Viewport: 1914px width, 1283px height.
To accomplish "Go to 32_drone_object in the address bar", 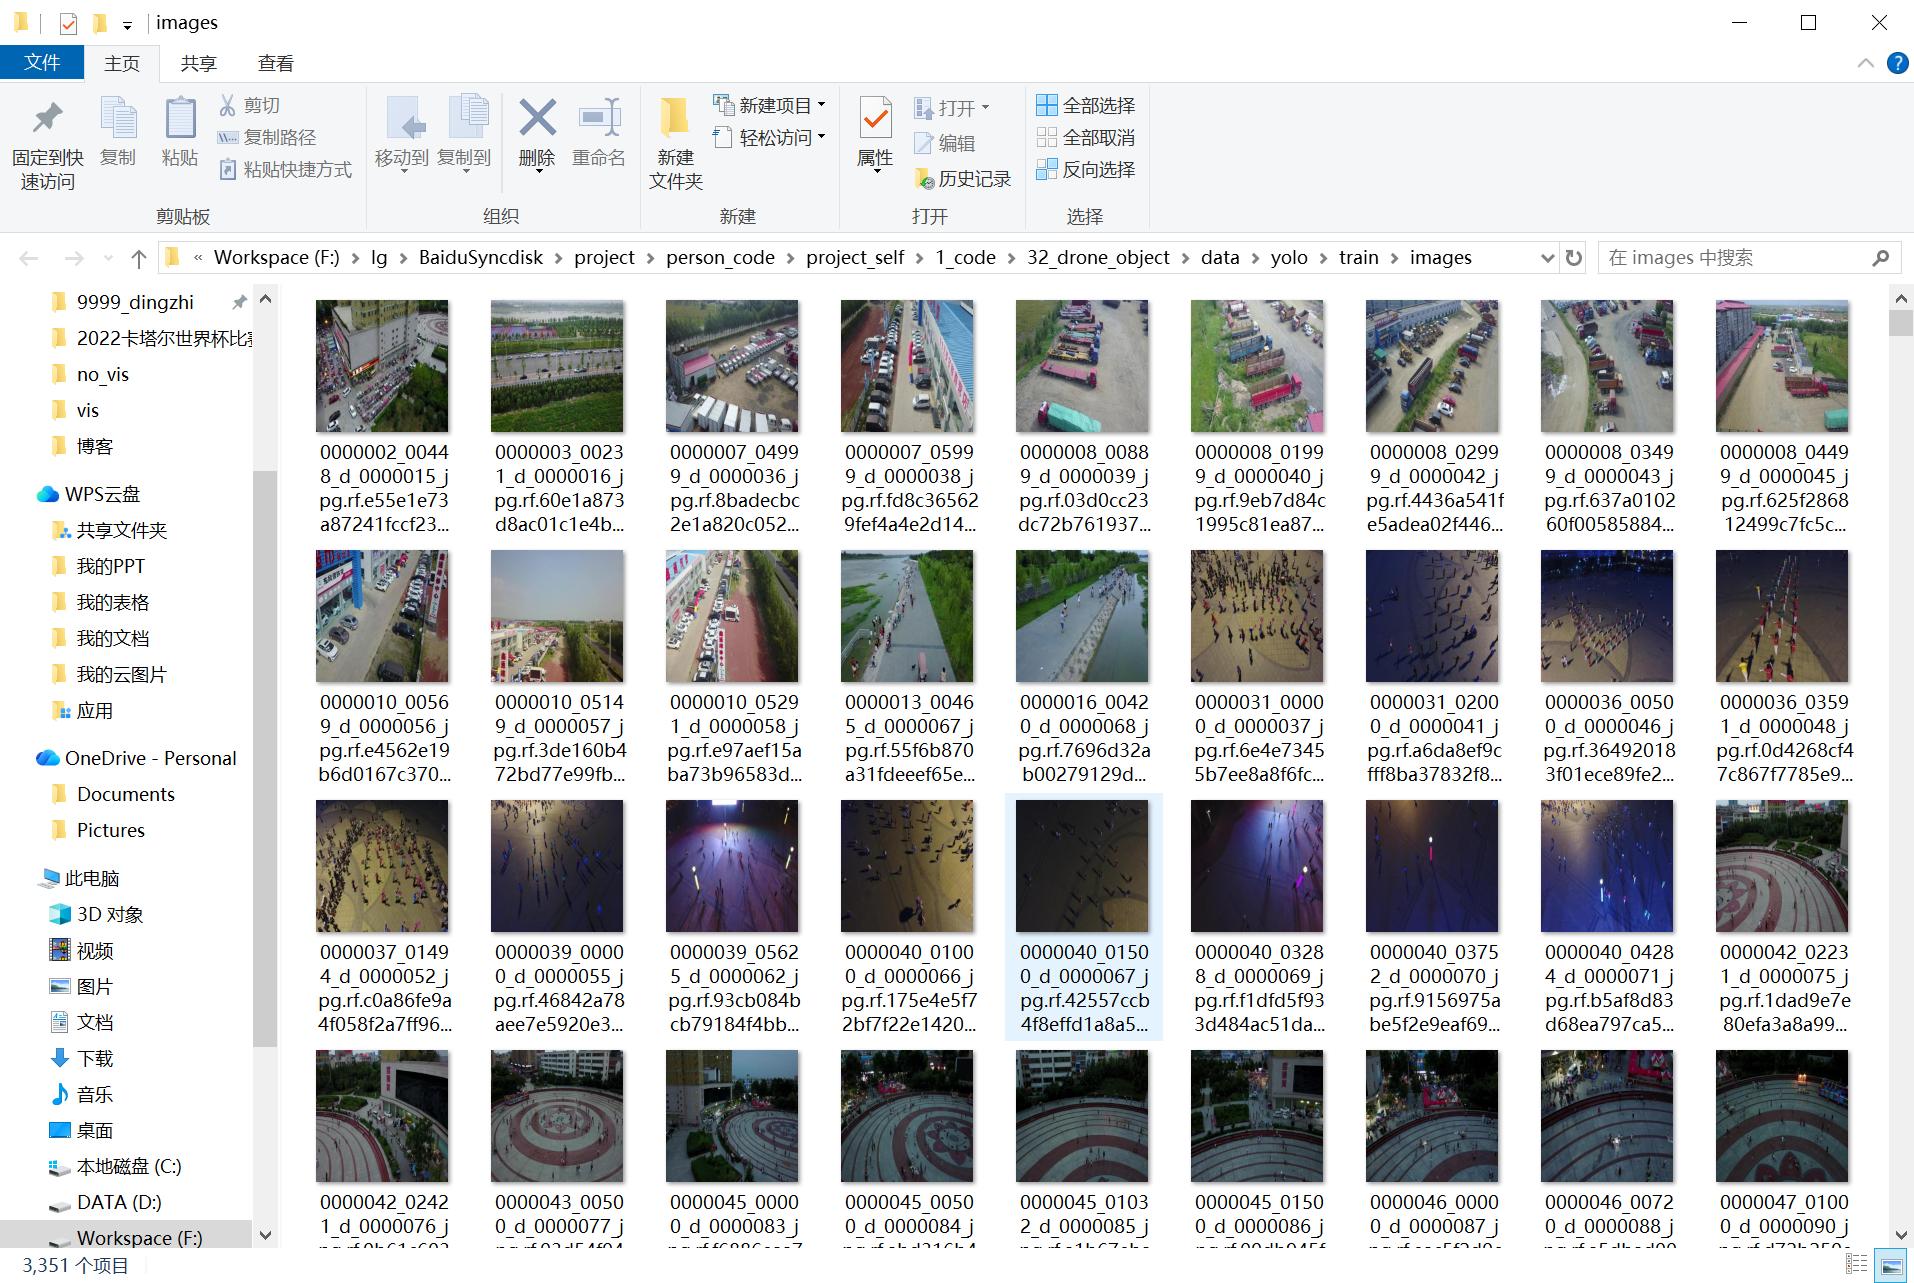I will (1098, 258).
